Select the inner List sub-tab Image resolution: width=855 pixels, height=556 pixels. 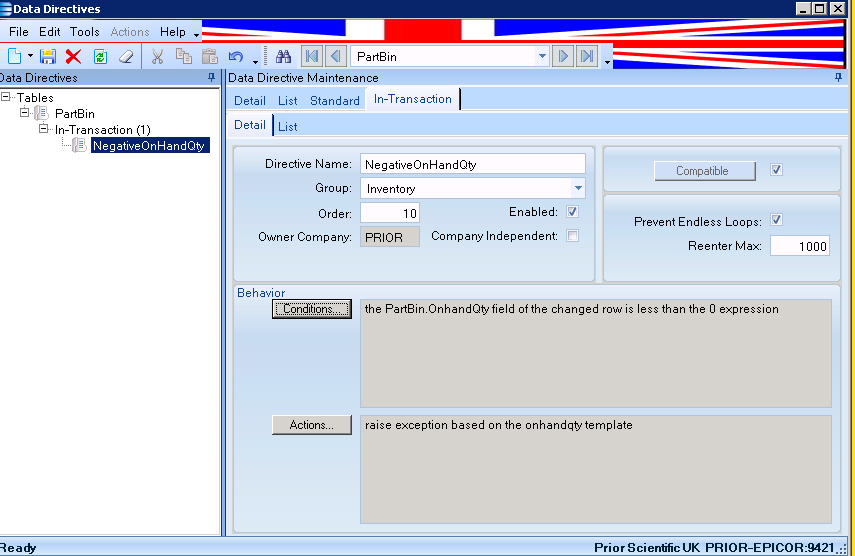pos(288,126)
